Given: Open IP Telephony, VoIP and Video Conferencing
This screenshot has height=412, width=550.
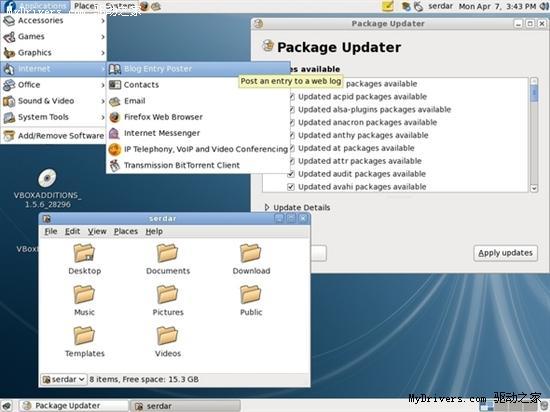Looking at the screenshot, I should 198,149.
